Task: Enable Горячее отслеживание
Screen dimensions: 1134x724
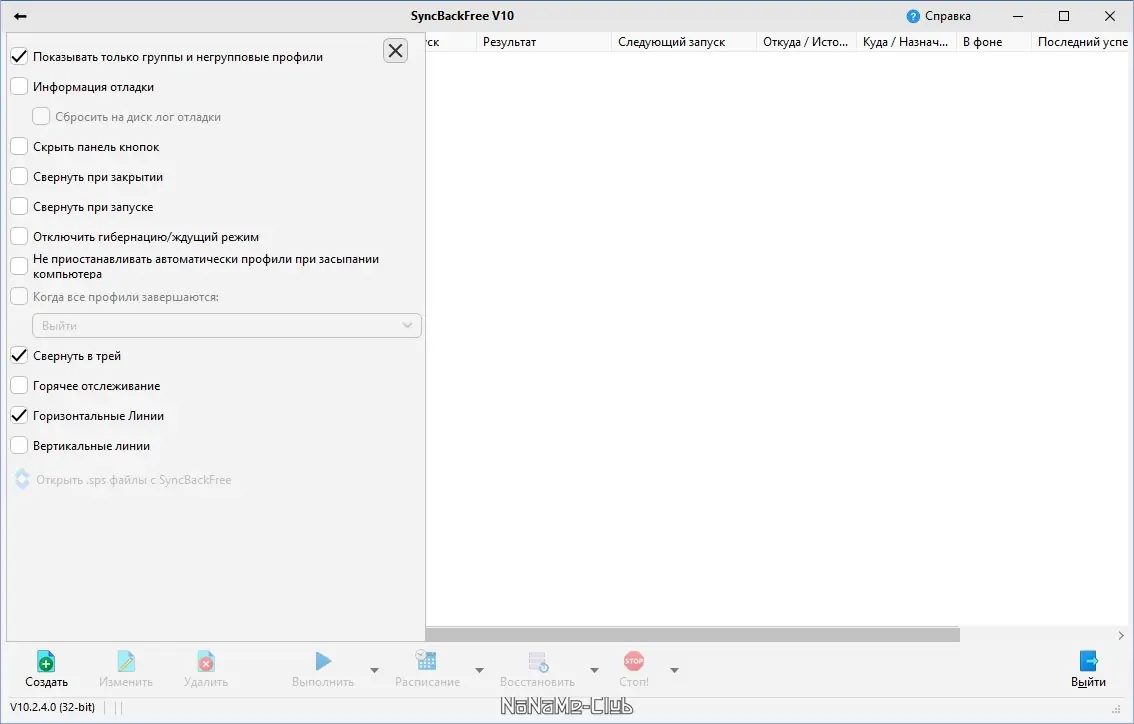Action: [19, 386]
